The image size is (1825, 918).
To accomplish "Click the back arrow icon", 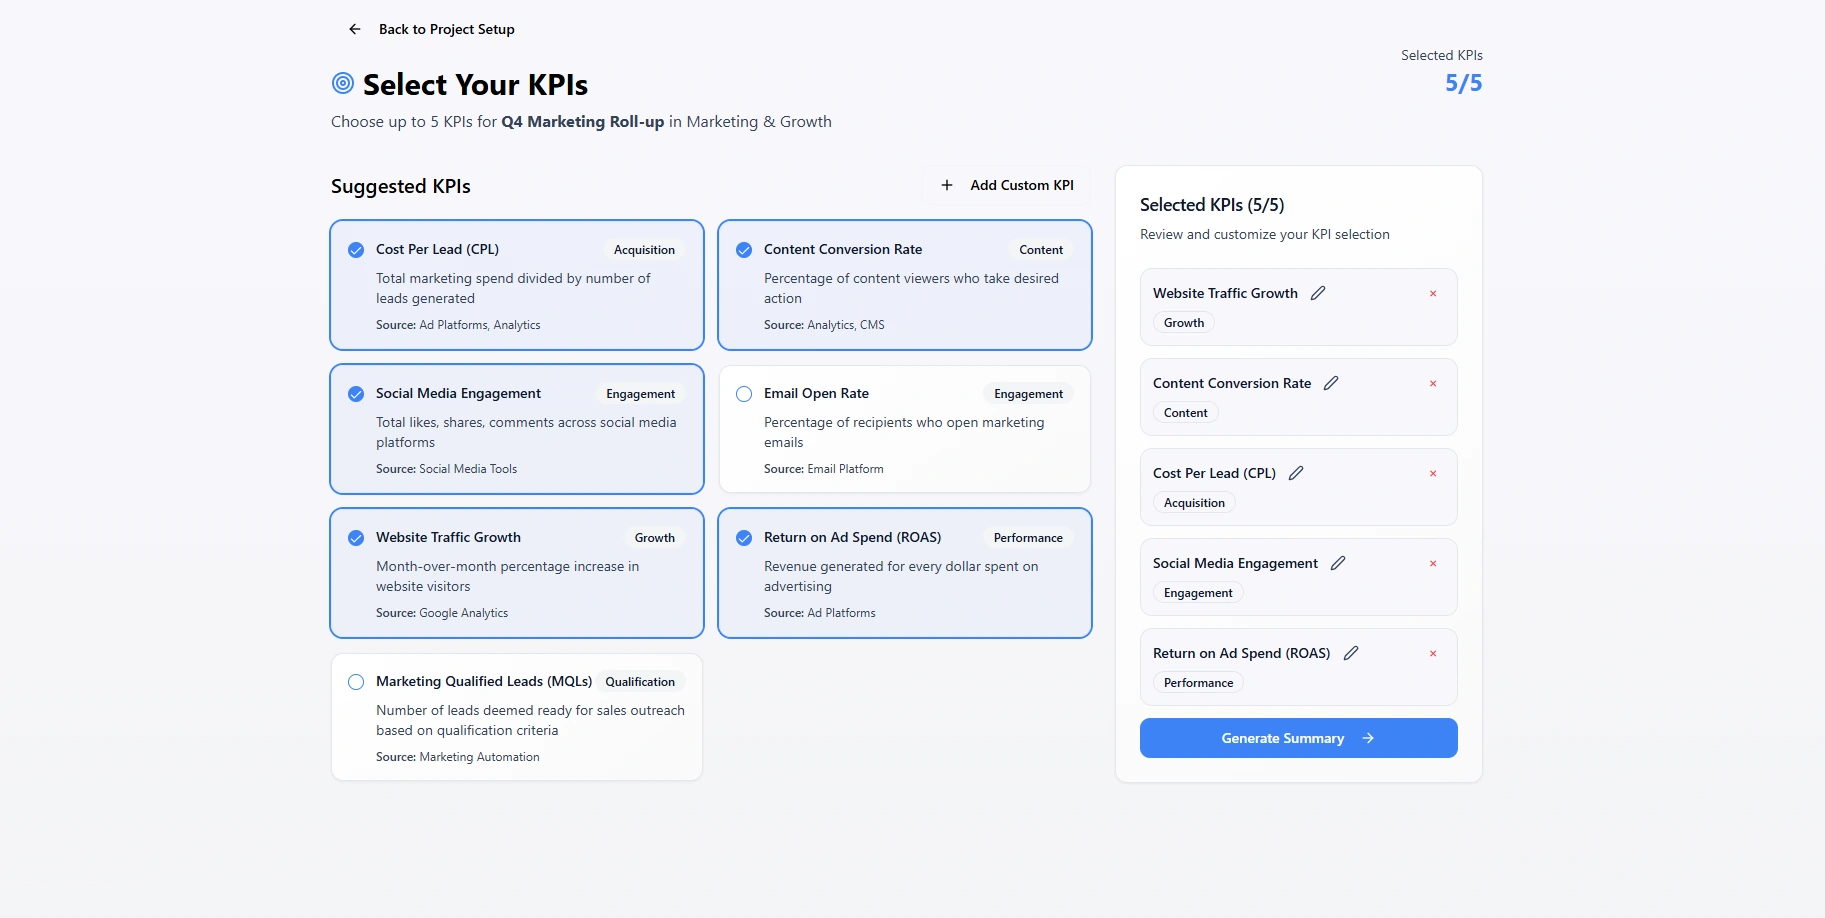I will 354,29.
